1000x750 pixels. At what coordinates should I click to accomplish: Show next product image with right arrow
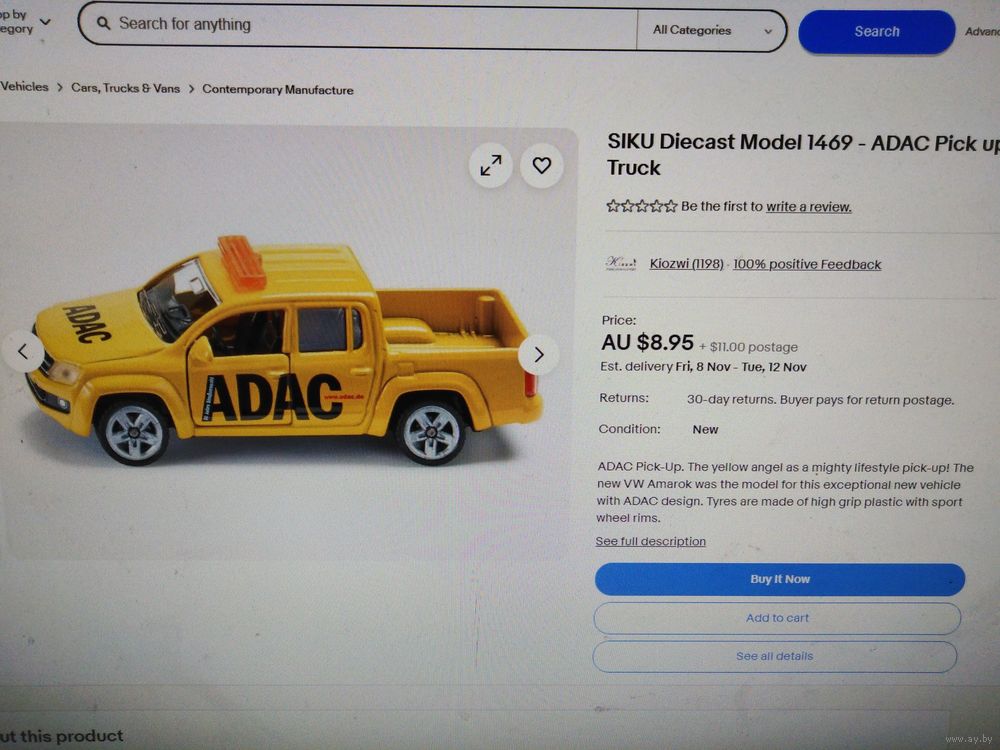click(x=539, y=355)
